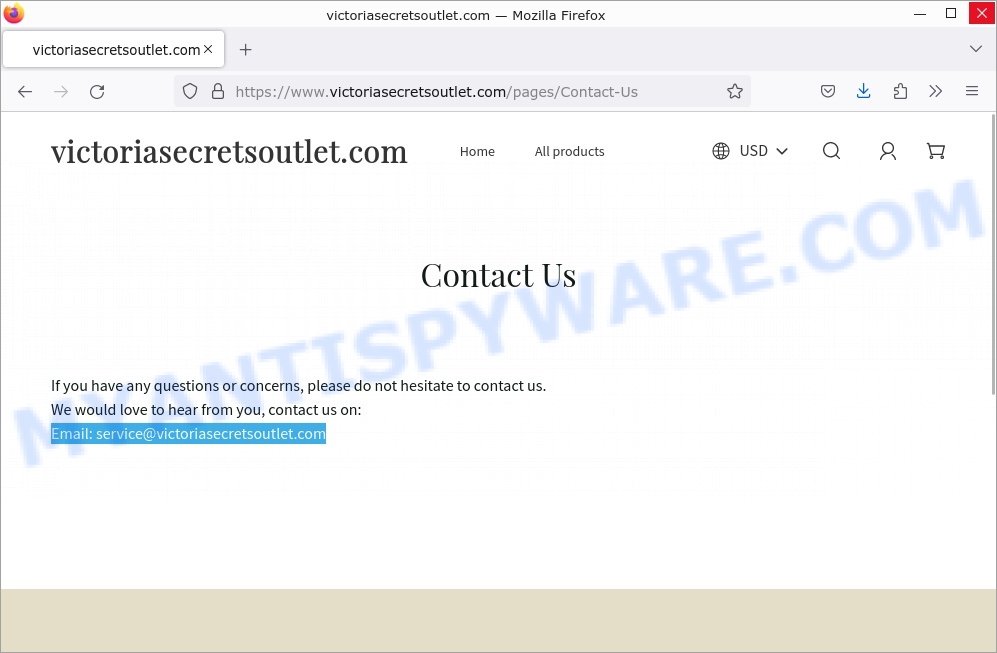Show the Firefox downloads panel

(863, 91)
